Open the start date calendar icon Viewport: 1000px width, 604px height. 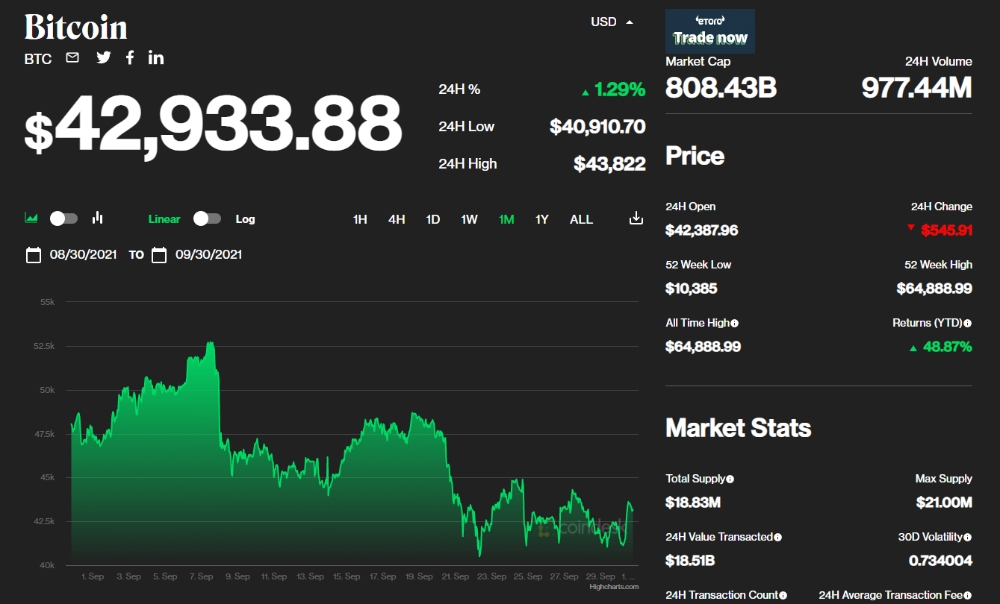coord(33,255)
